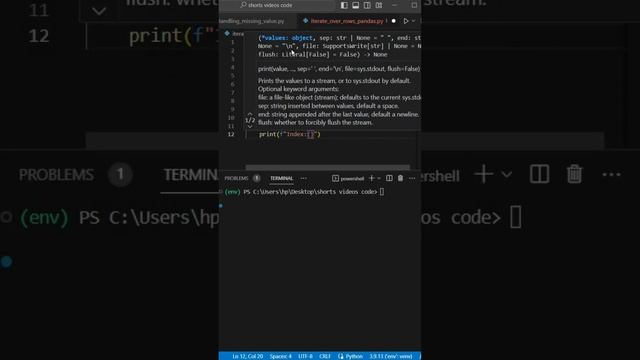Collapse fold chevron beside line 11 in background
Image resolution: width=640 pixels, height=360 pixels.
point(99,11)
